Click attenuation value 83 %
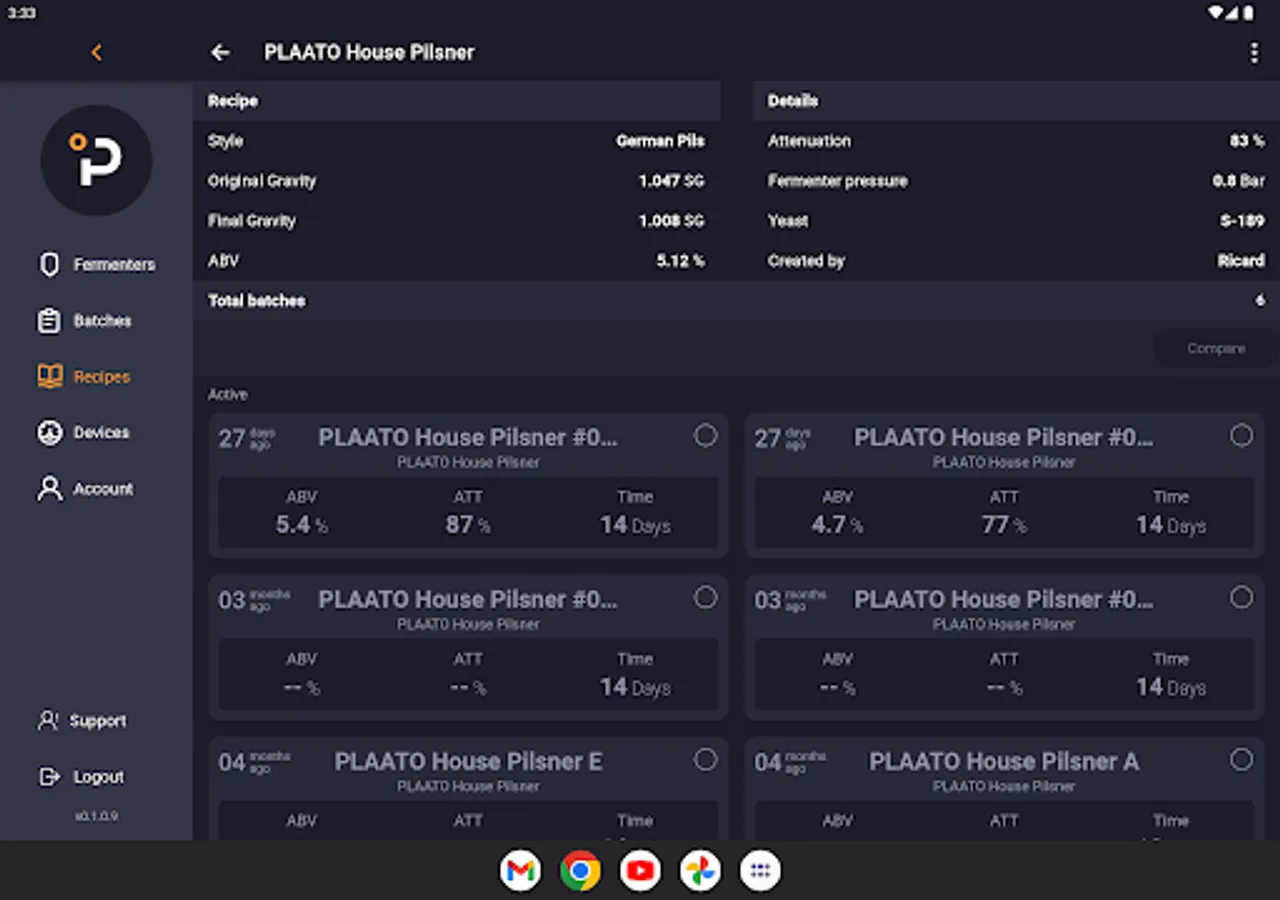Image resolution: width=1280 pixels, height=900 pixels. coord(1247,141)
